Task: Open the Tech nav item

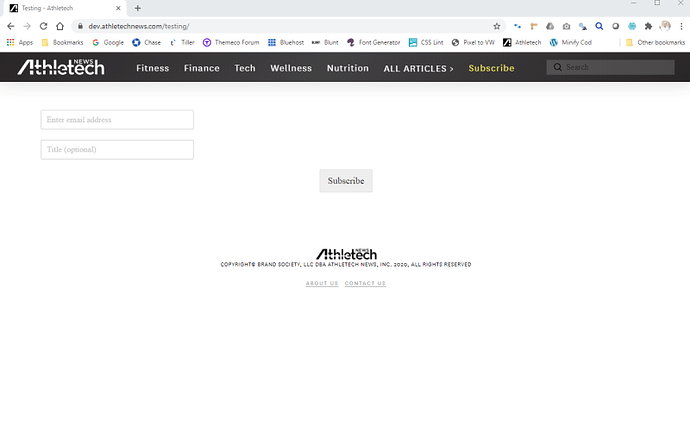Action: (x=245, y=68)
